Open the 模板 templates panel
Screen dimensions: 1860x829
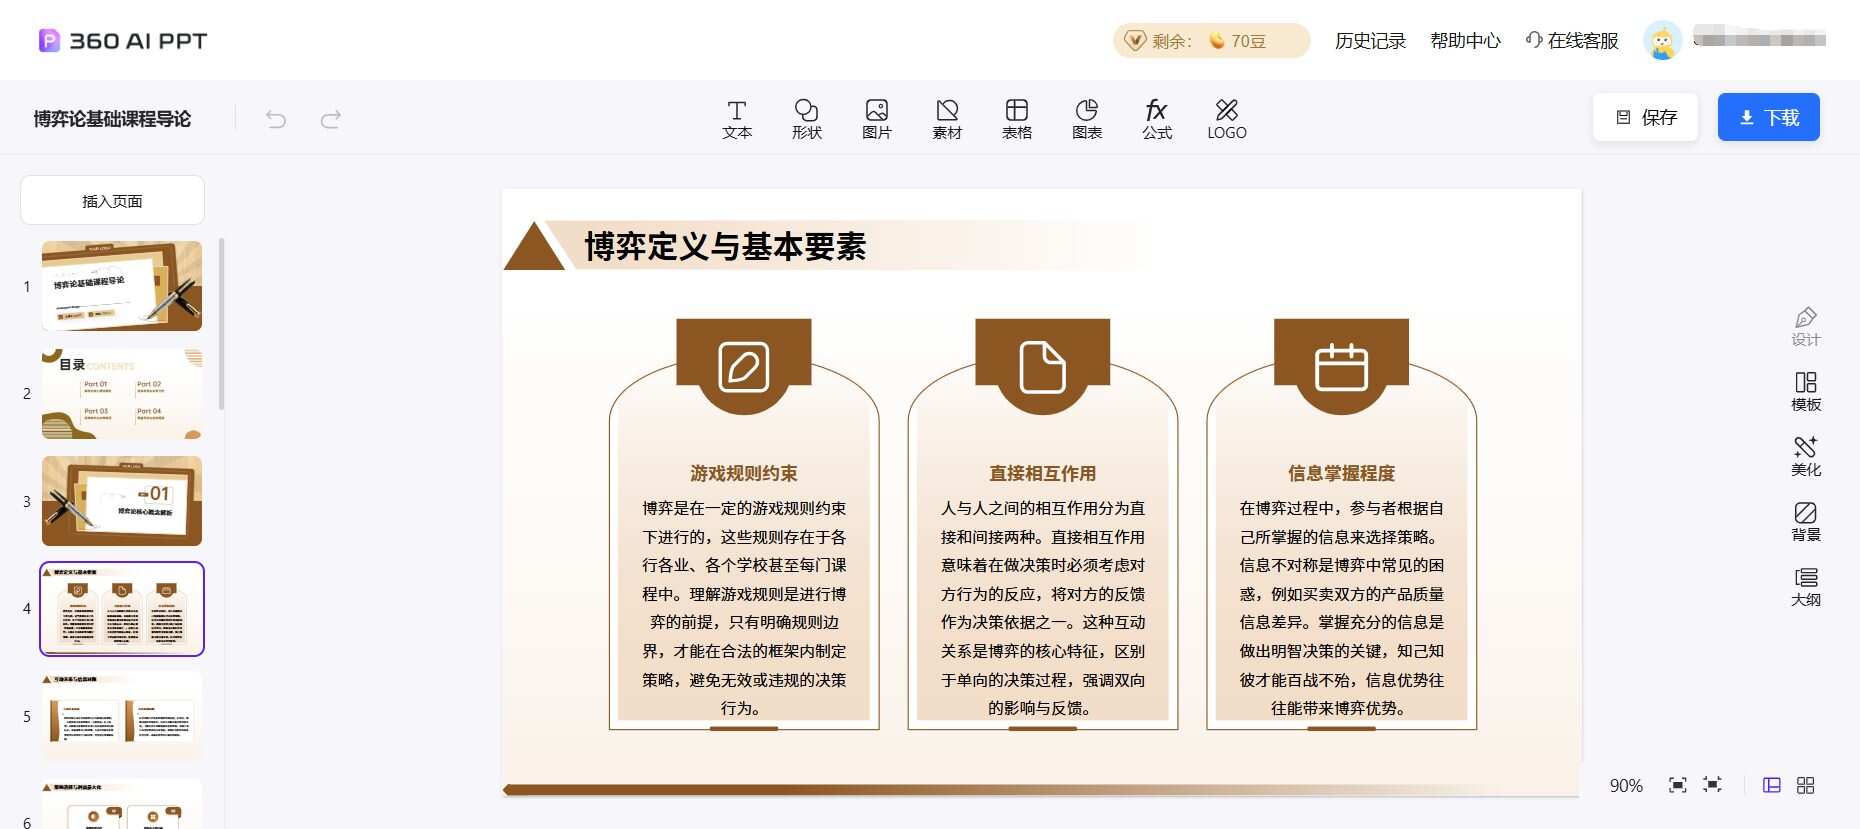tap(1806, 392)
